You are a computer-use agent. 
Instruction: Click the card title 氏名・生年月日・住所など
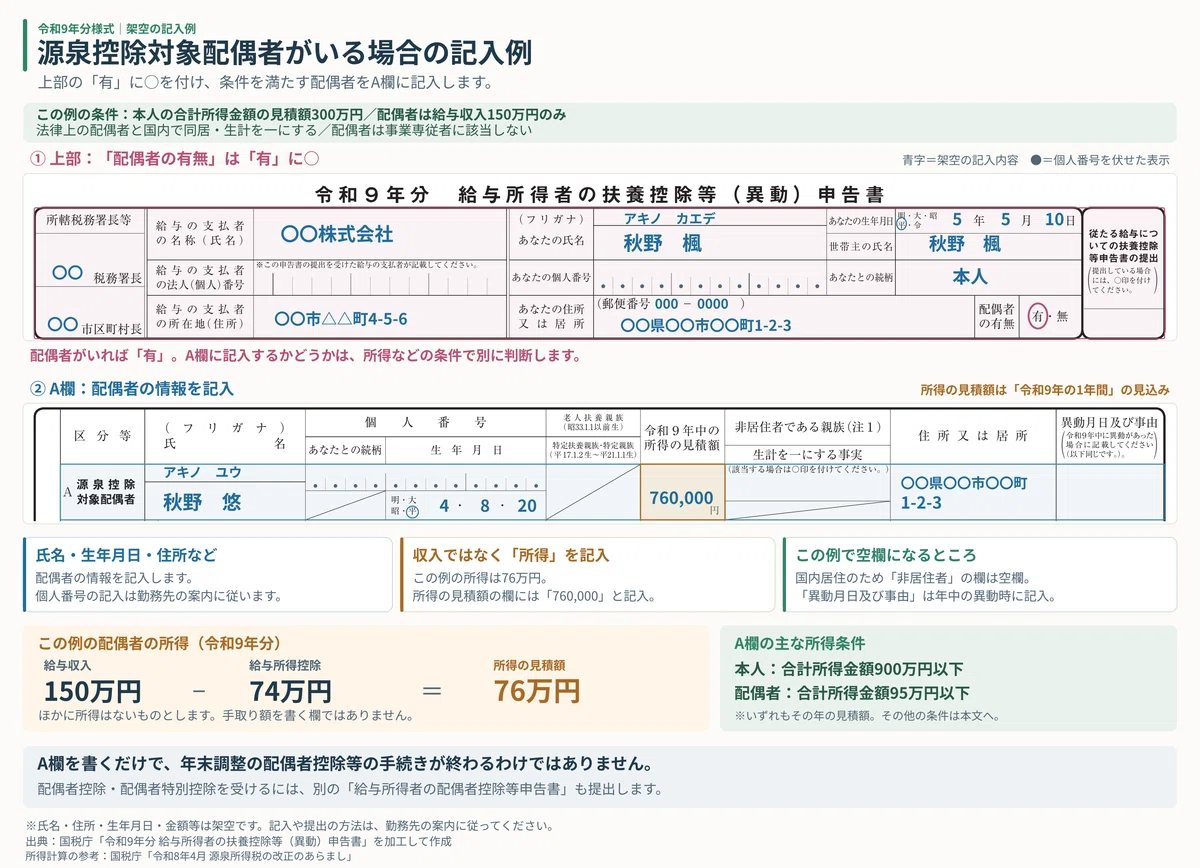point(126,555)
